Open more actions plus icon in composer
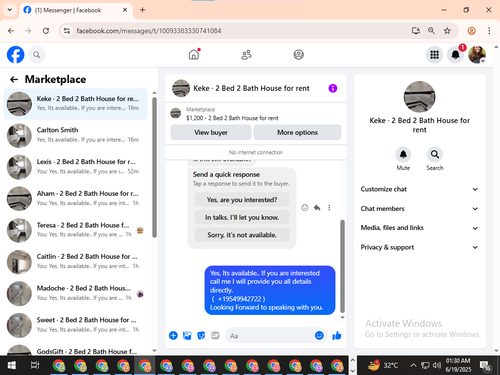This screenshot has height=375, width=500. tap(173, 335)
